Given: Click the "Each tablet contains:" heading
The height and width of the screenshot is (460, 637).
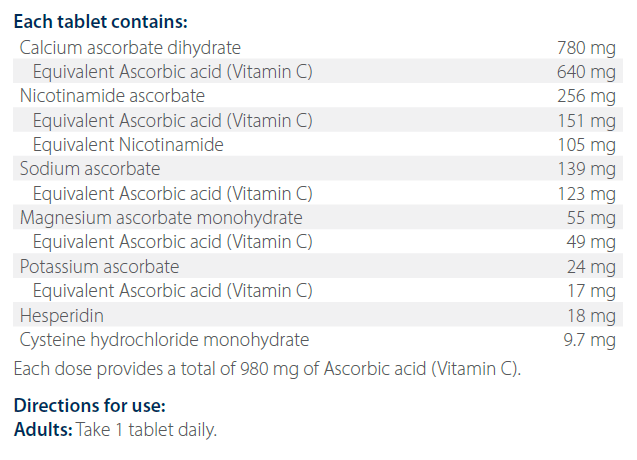Looking at the screenshot, I should pos(100,21).
